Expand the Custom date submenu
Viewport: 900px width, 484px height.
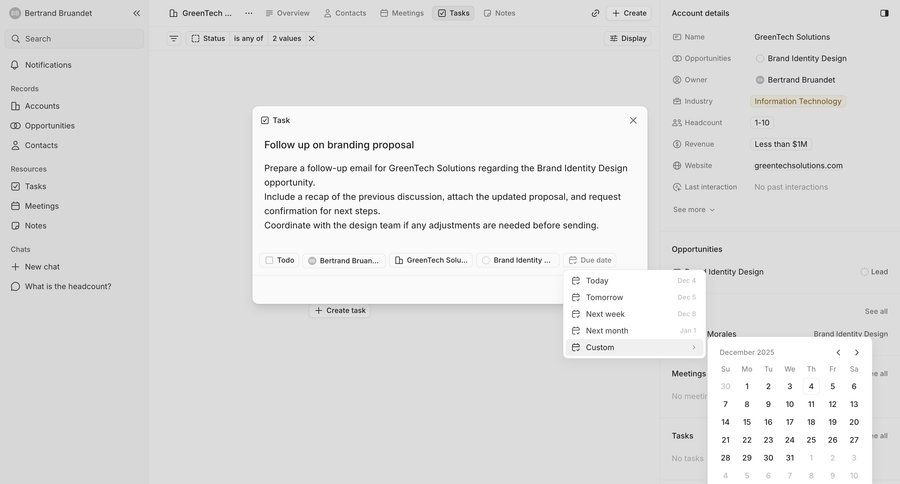[634, 347]
